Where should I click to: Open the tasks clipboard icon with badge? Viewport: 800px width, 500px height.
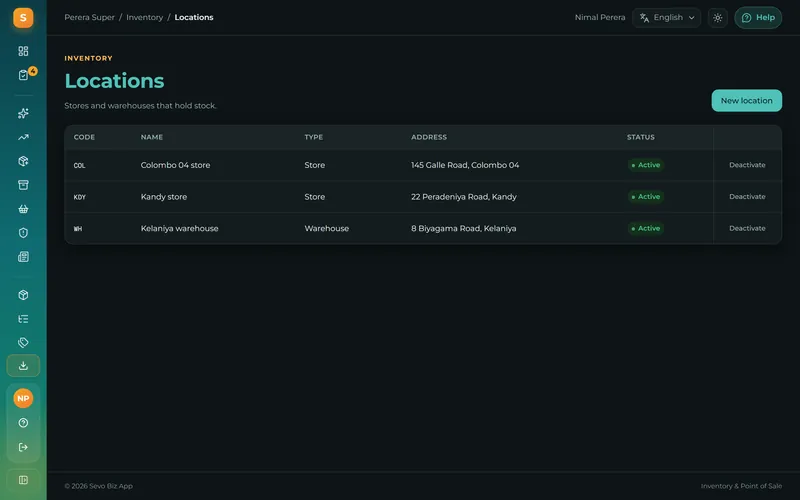point(23,75)
